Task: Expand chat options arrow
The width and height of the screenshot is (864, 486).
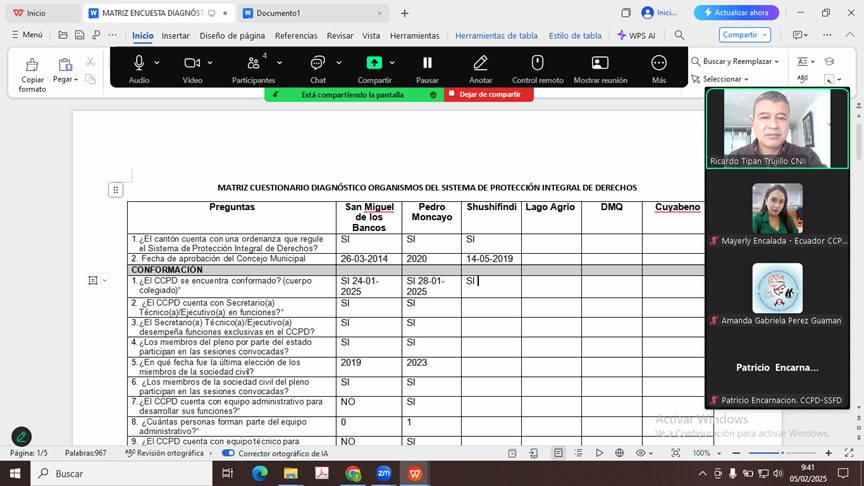Action: point(339,63)
